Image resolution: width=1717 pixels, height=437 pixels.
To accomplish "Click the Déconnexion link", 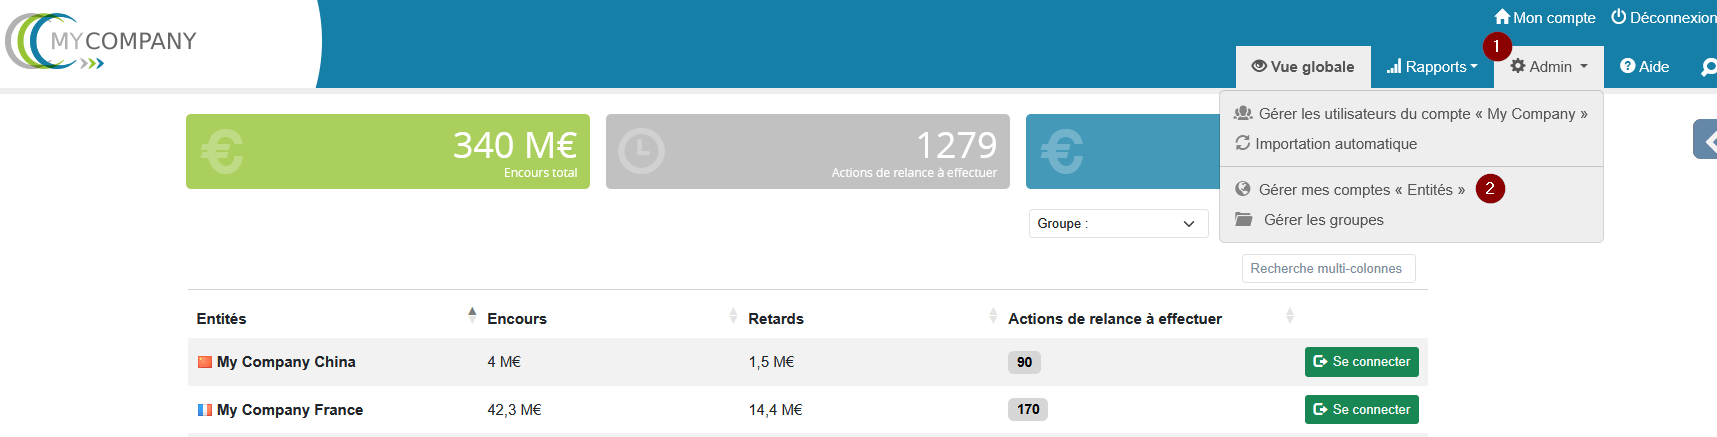I will 1664,17.
